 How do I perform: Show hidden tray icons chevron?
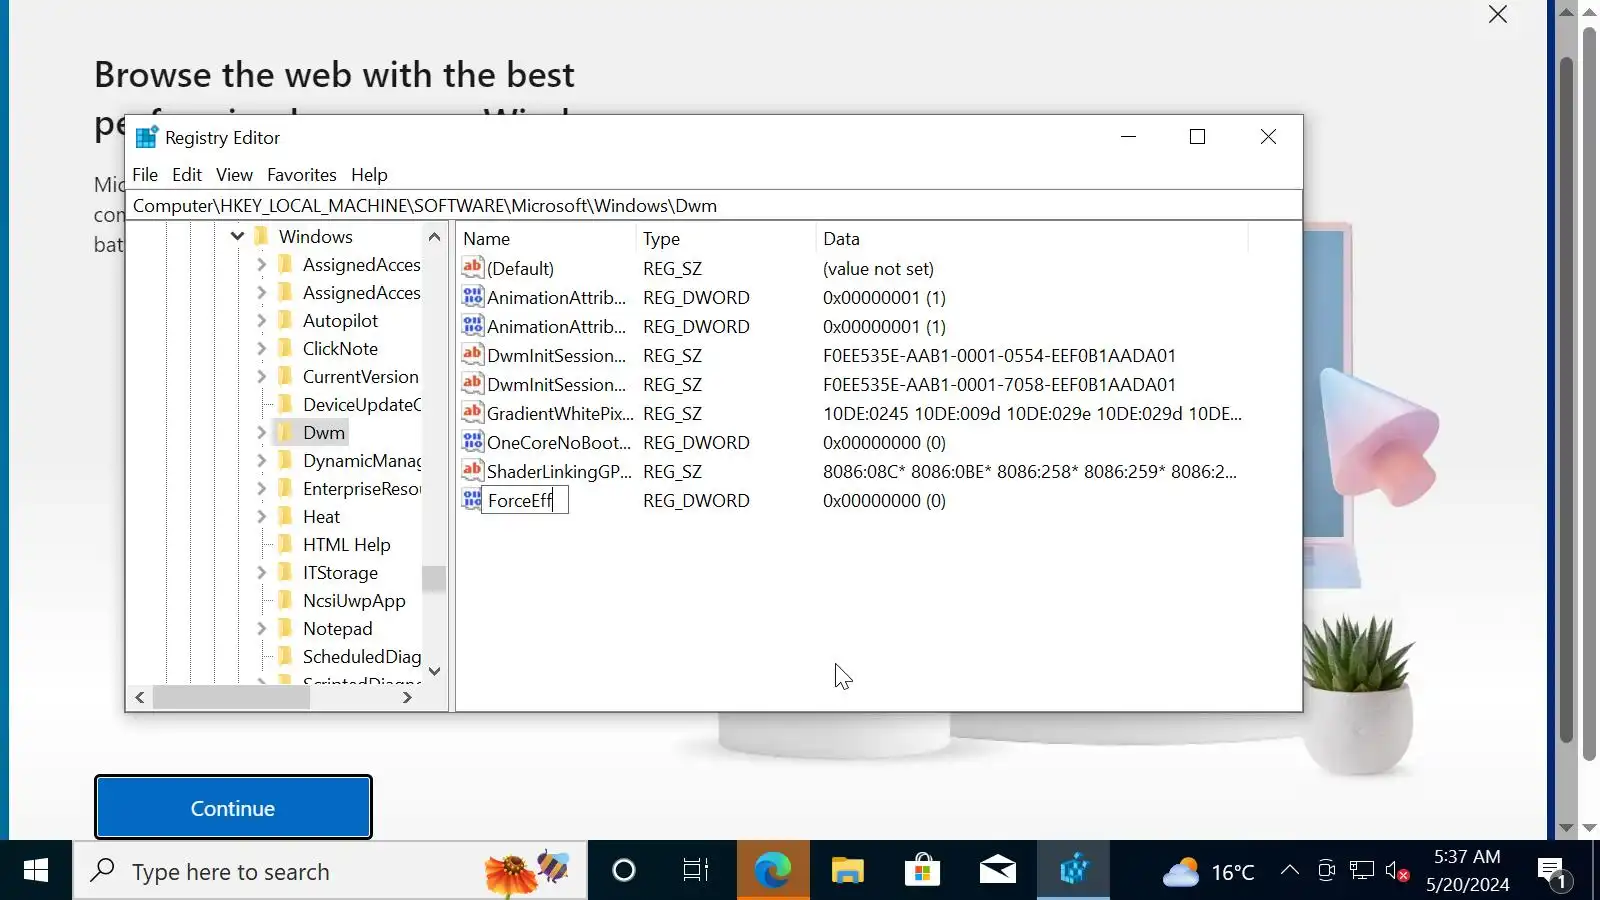1290,871
